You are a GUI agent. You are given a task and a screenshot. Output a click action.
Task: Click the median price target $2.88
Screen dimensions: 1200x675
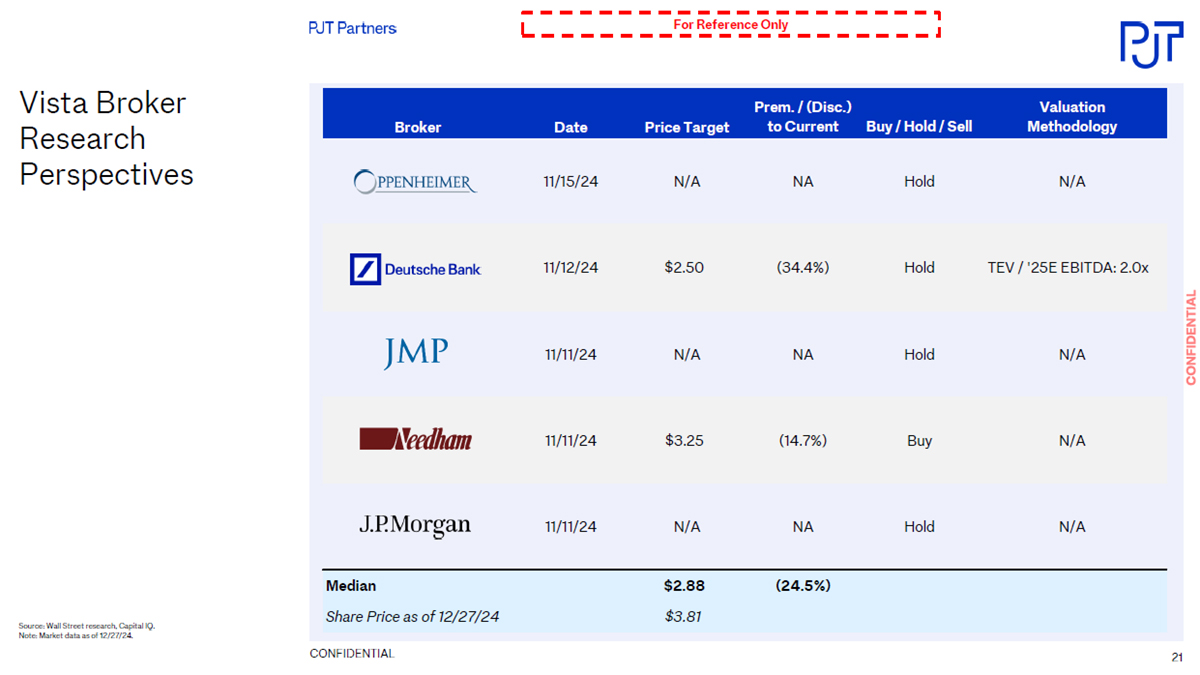pyautogui.click(x=684, y=586)
